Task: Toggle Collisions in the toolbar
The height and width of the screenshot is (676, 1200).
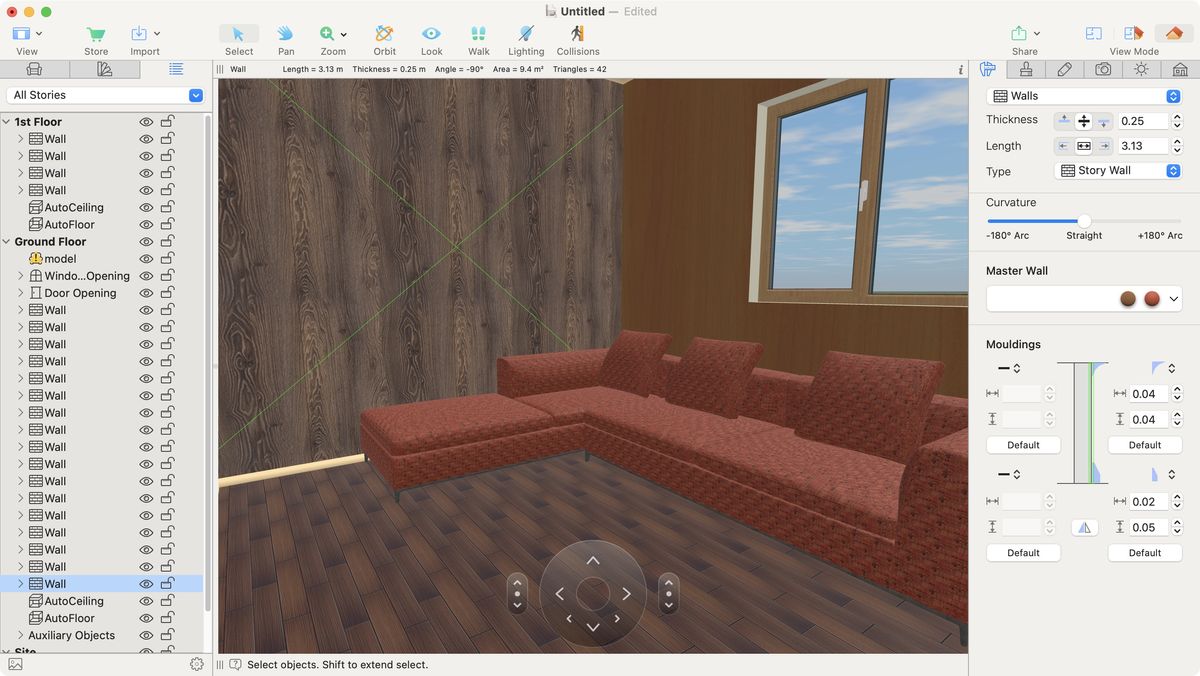Action: tap(577, 38)
